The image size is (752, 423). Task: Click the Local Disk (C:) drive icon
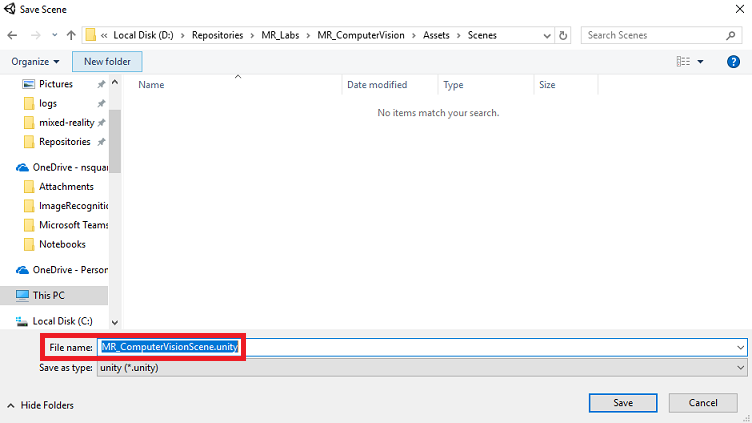tap(22, 321)
